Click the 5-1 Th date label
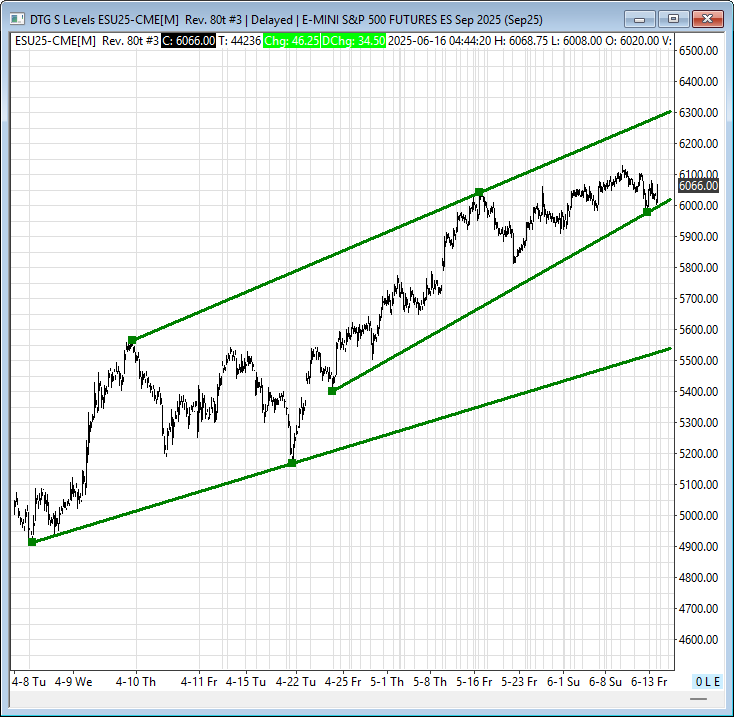The image size is (734, 717). click(x=387, y=681)
